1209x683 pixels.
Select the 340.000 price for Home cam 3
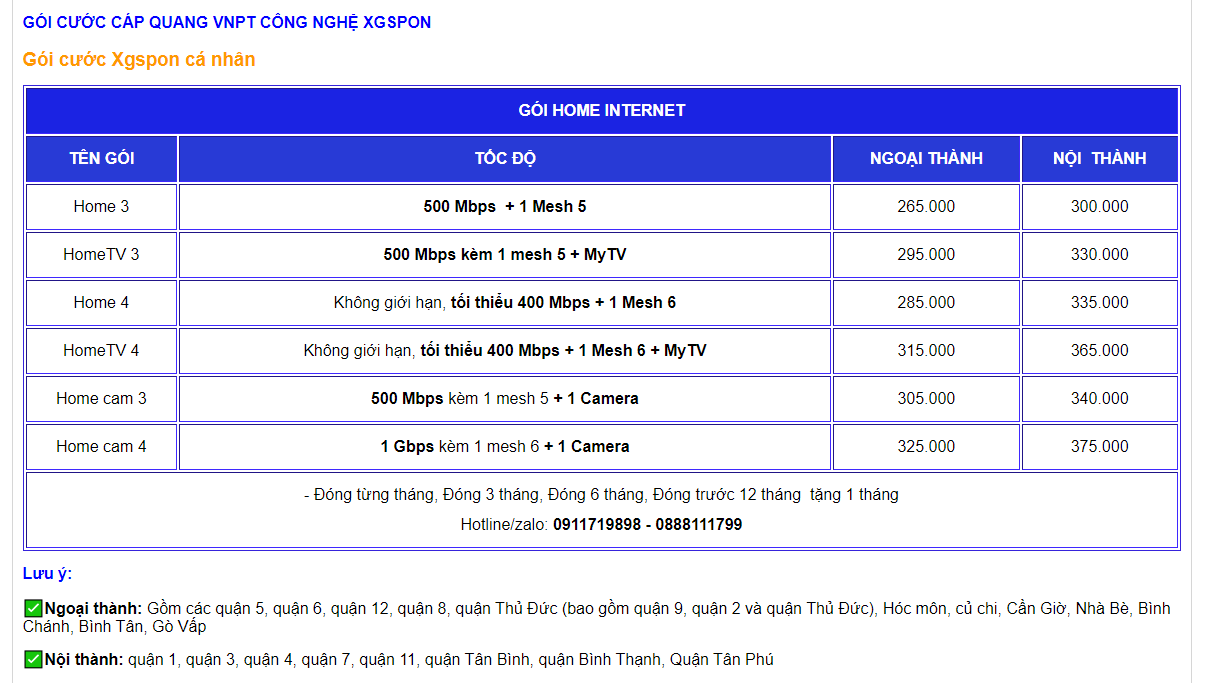point(1100,398)
